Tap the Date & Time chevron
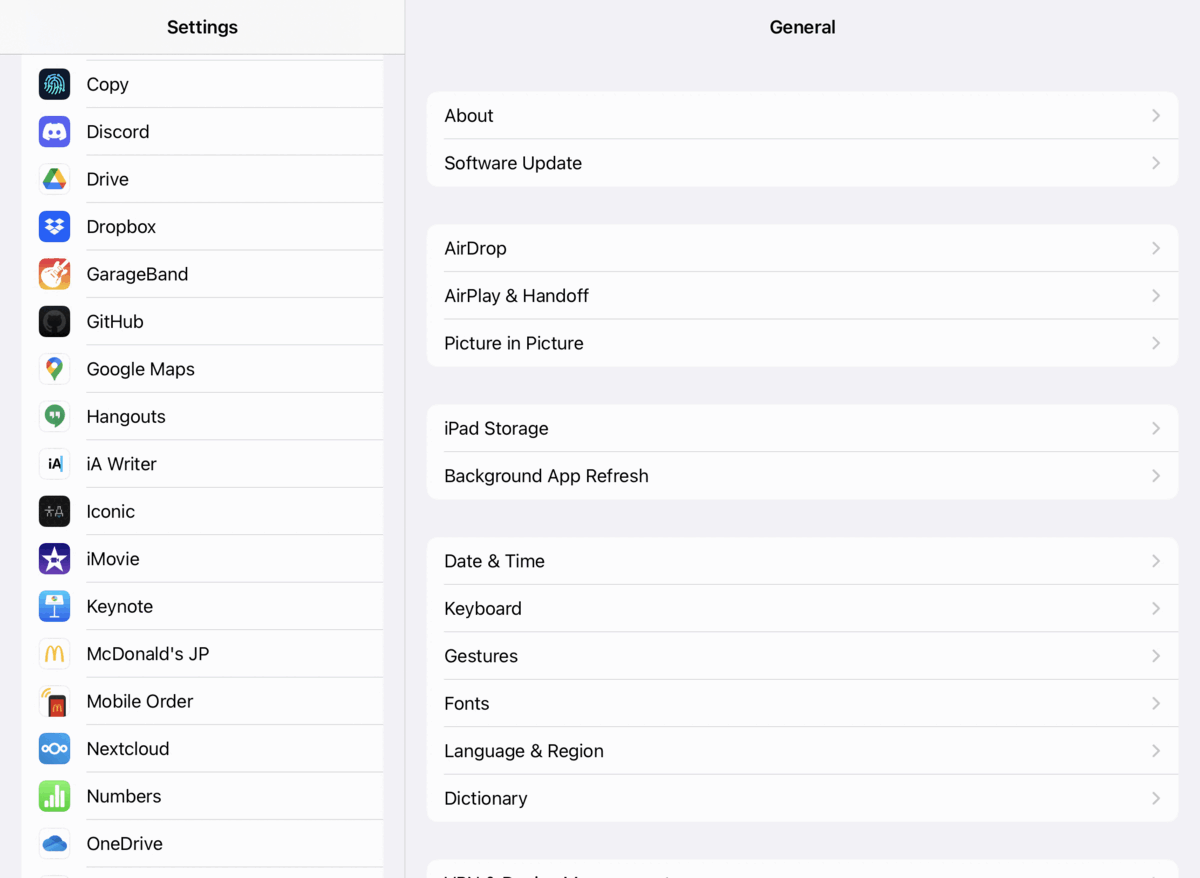Screen dimensions: 1200x878 (1156, 561)
